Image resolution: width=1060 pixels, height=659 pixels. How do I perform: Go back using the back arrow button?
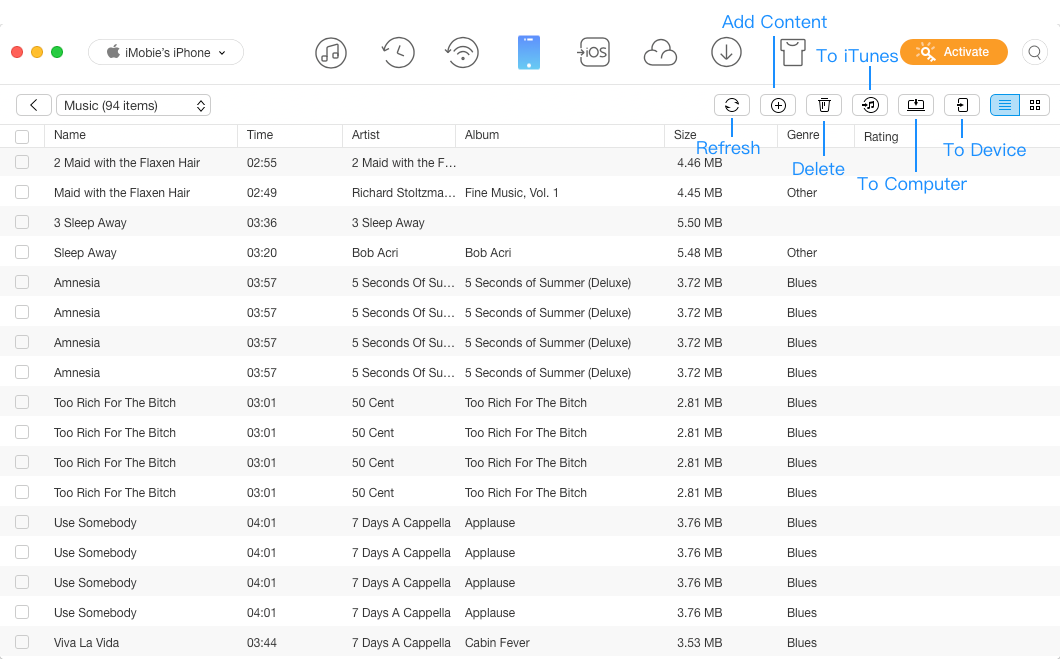click(34, 105)
